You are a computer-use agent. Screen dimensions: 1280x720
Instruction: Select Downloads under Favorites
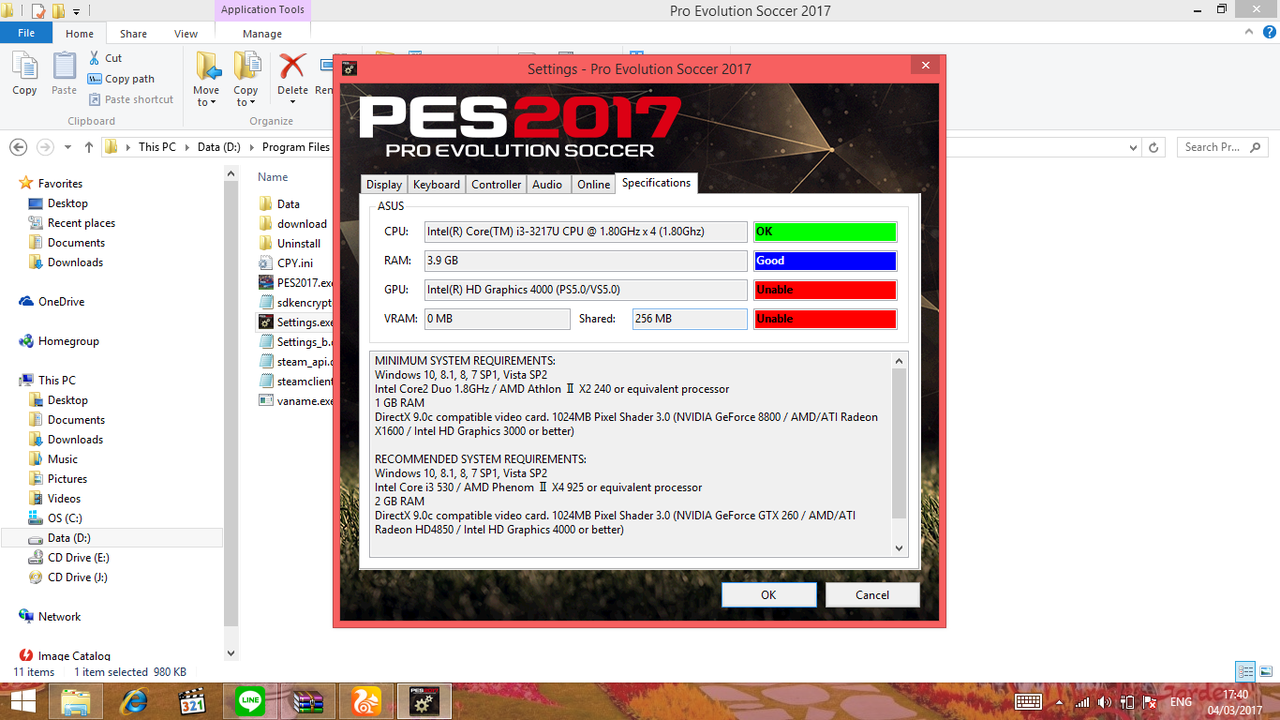(x=75, y=262)
